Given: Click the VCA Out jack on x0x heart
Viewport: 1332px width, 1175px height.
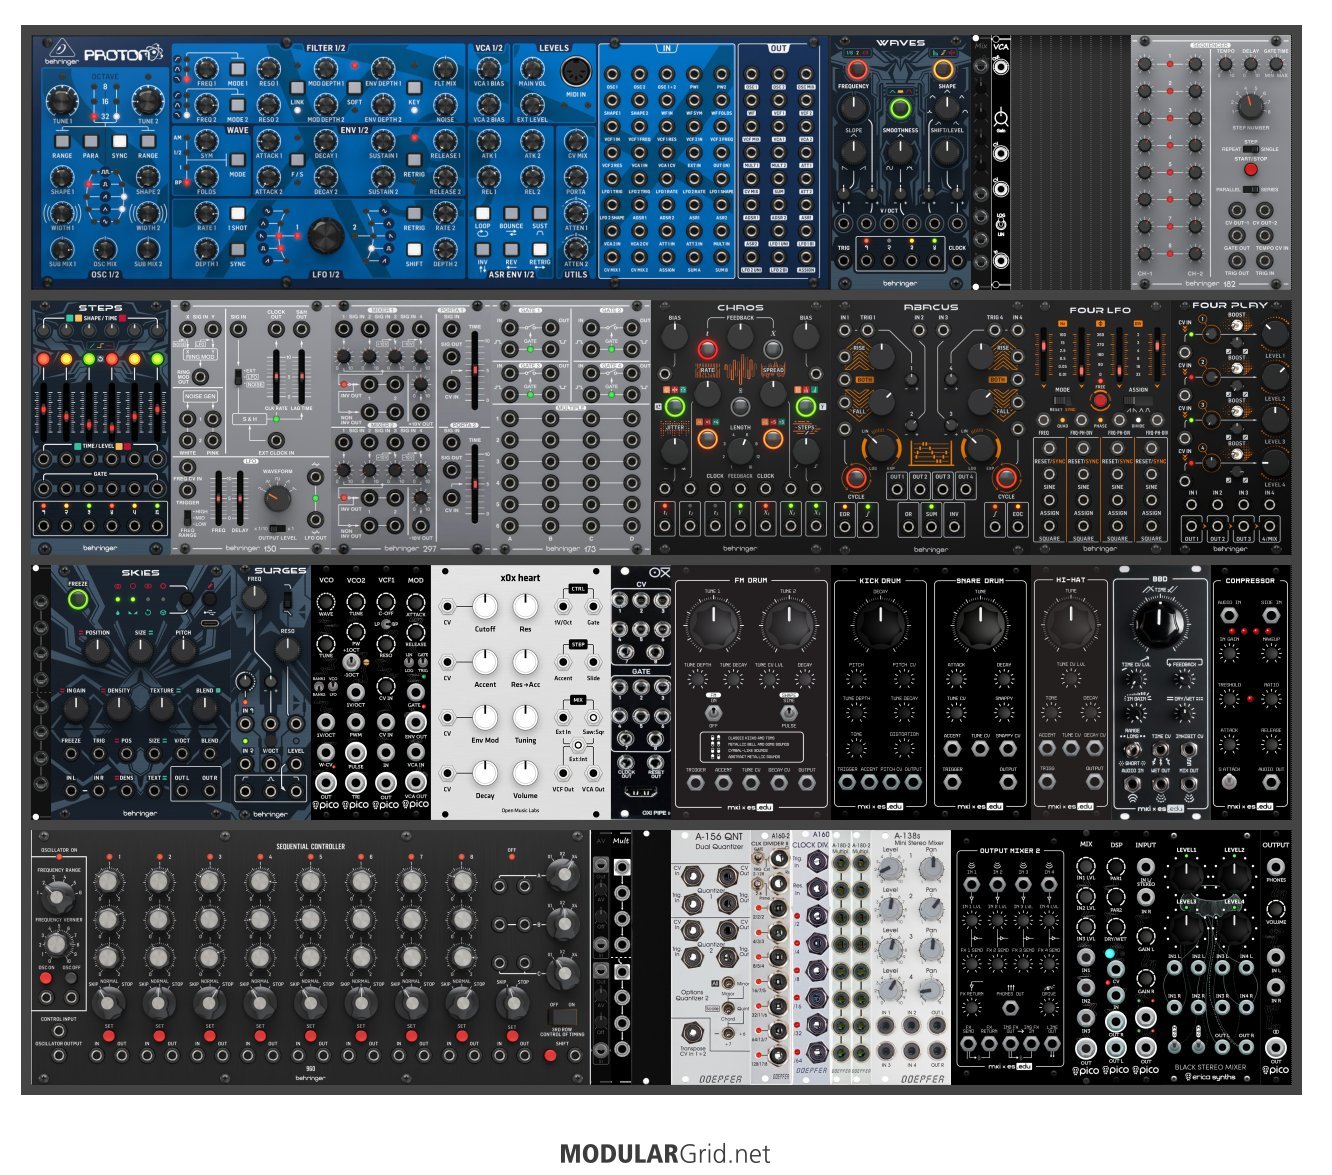Looking at the screenshot, I should coord(593,772).
